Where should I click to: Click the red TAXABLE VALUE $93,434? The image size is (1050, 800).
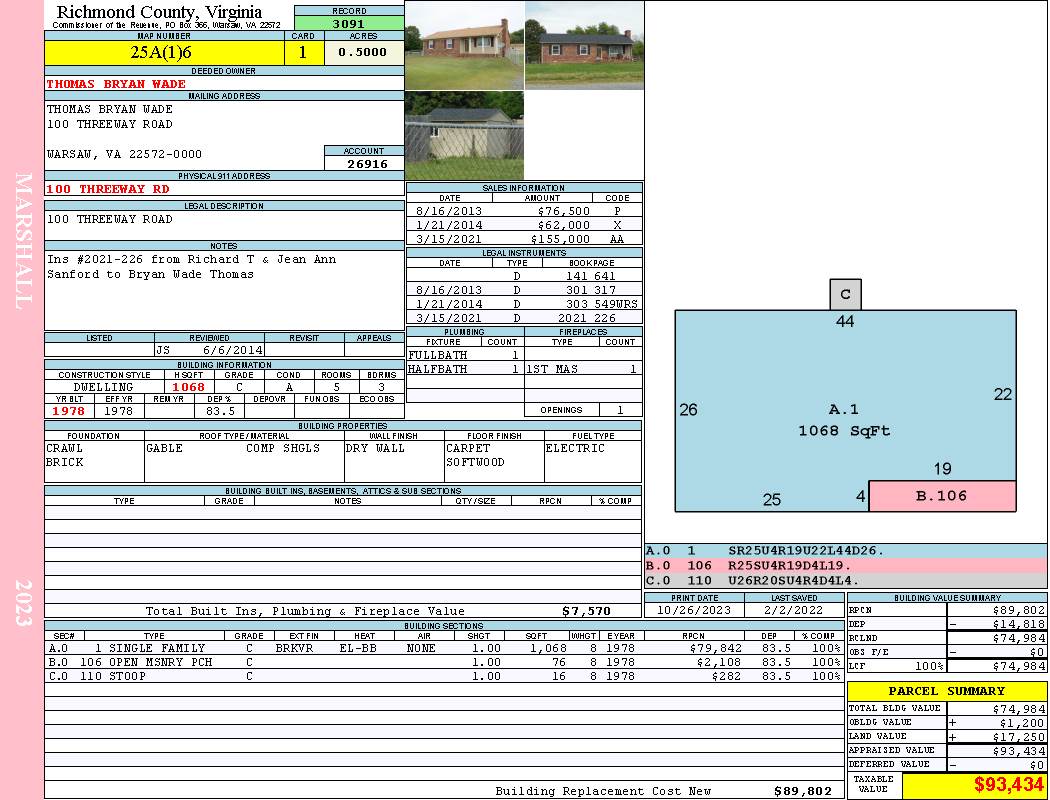click(1008, 785)
